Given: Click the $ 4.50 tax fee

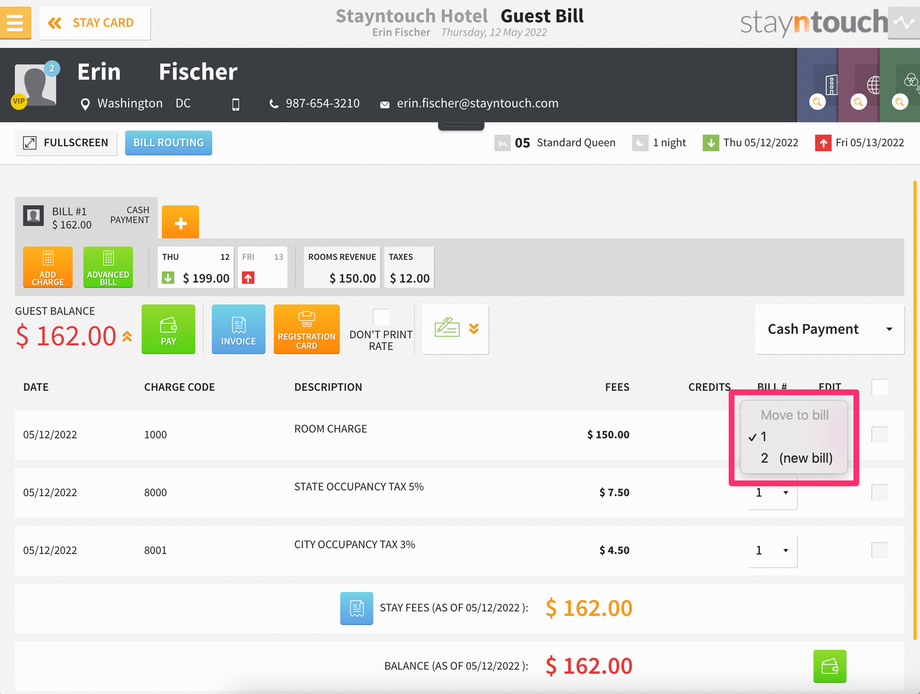Looking at the screenshot, I should (x=614, y=551).
